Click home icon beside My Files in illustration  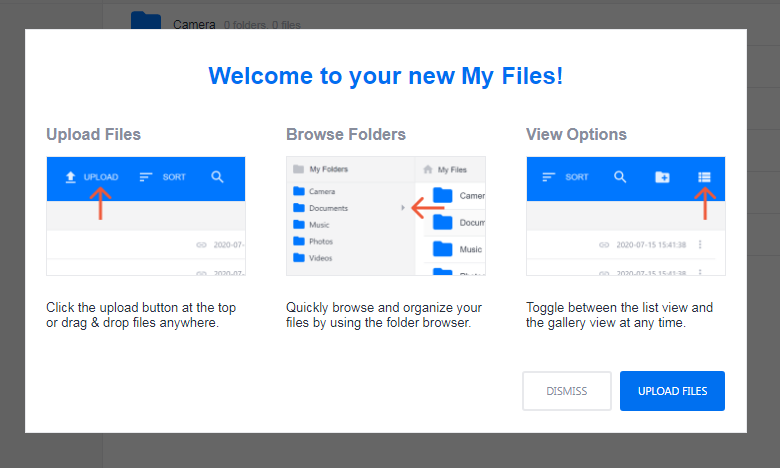428,170
